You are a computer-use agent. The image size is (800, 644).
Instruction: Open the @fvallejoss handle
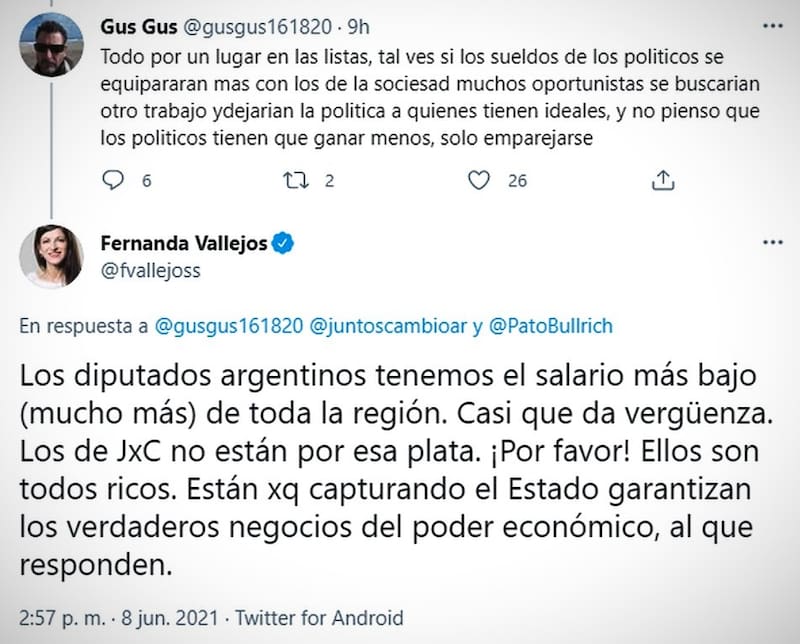pyautogui.click(x=150, y=269)
